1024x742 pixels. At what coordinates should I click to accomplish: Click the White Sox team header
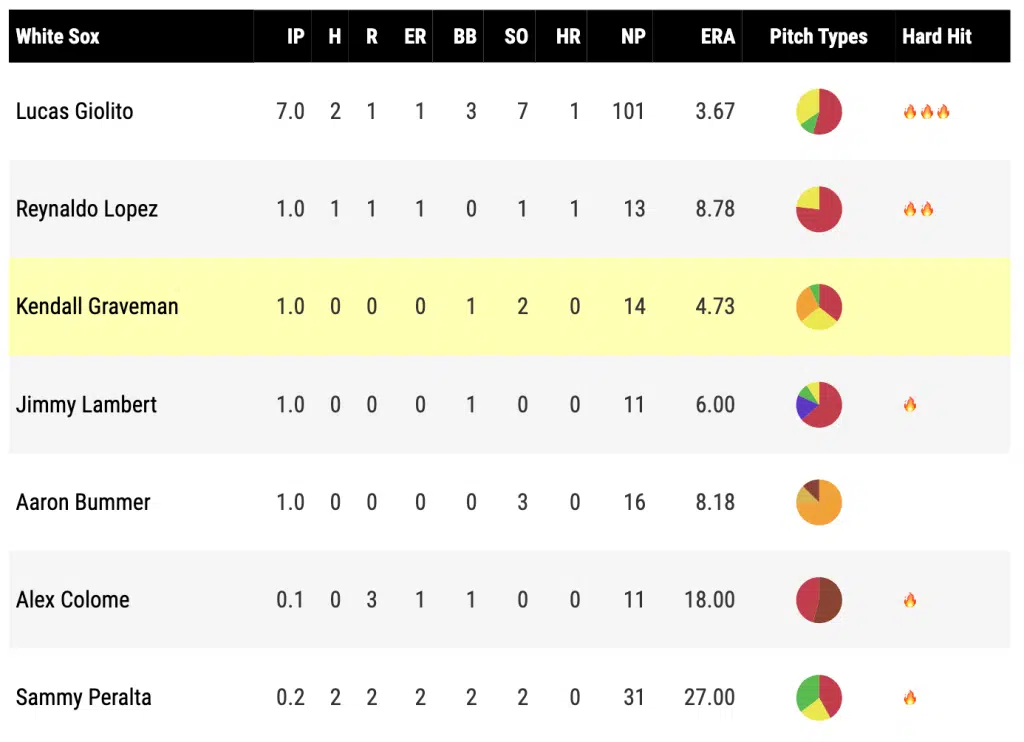tap(58, 37)
